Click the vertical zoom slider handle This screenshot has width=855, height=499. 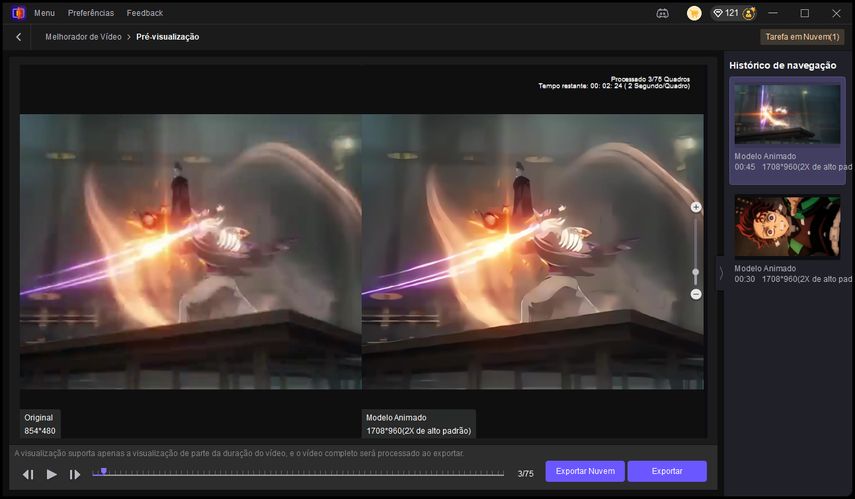[x=695, y=272]
